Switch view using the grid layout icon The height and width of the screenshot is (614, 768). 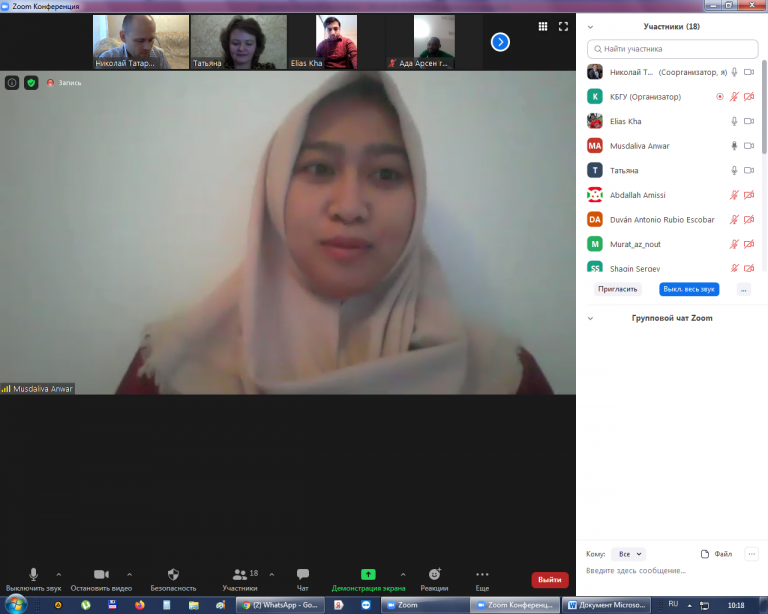tap(543, 27)
